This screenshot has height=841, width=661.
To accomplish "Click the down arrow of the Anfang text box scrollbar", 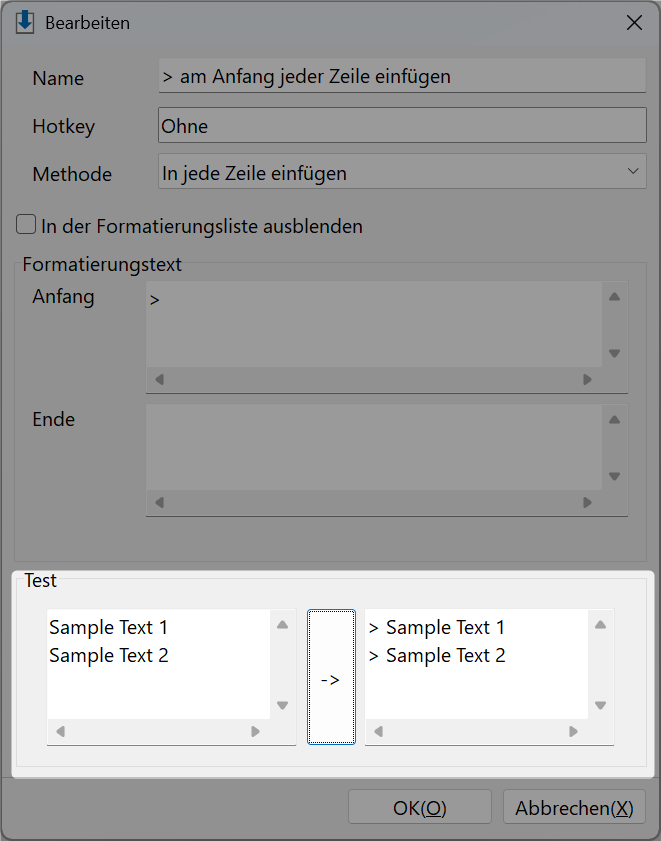I will (614, 353).
